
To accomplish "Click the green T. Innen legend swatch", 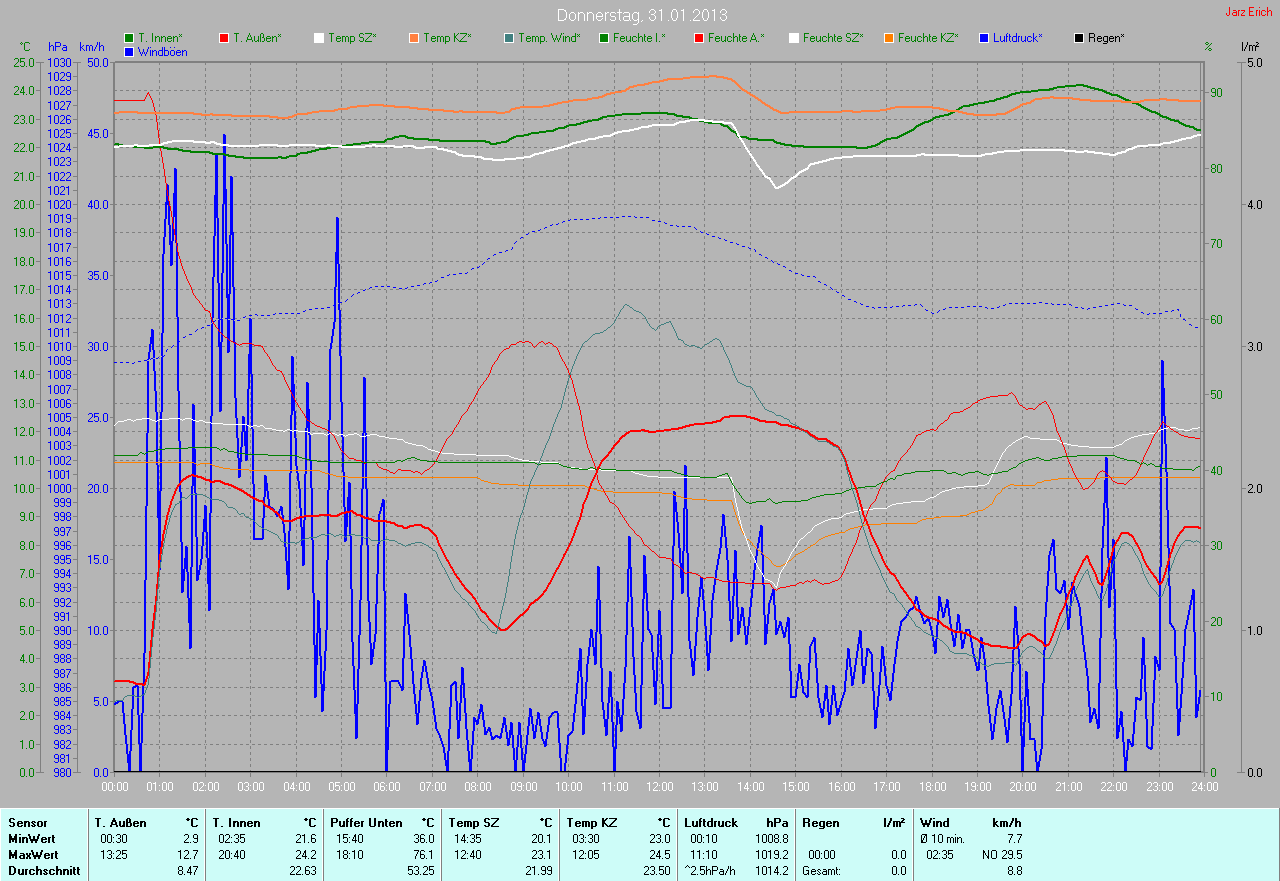I will click(x=129, y=38).
